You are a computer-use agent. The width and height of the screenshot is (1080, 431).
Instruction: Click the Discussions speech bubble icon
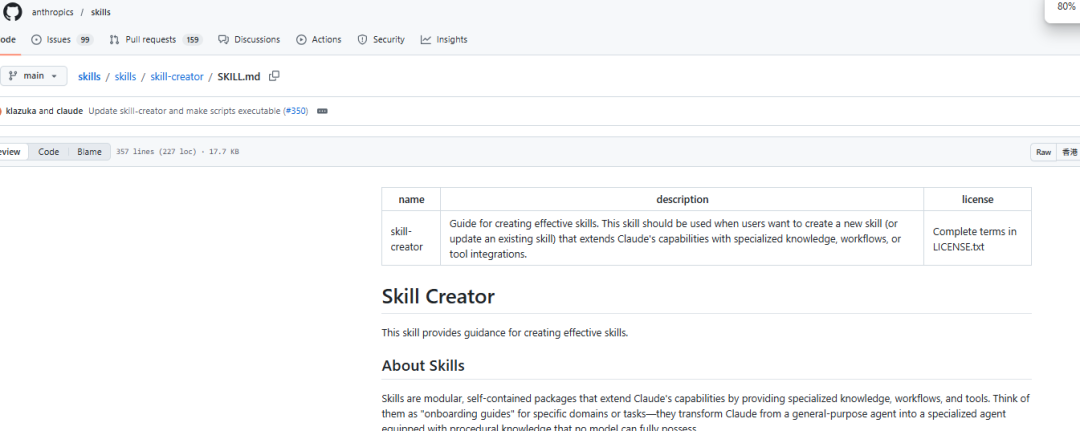click(223, 40)
